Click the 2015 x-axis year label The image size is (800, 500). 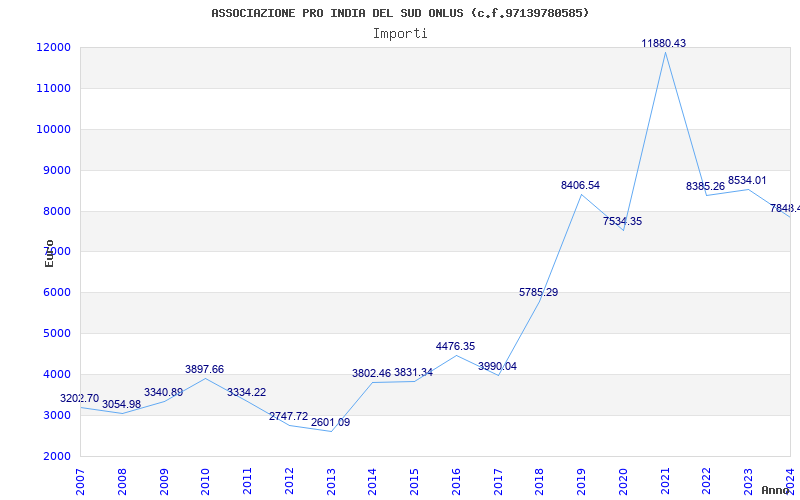click(414, 482)
